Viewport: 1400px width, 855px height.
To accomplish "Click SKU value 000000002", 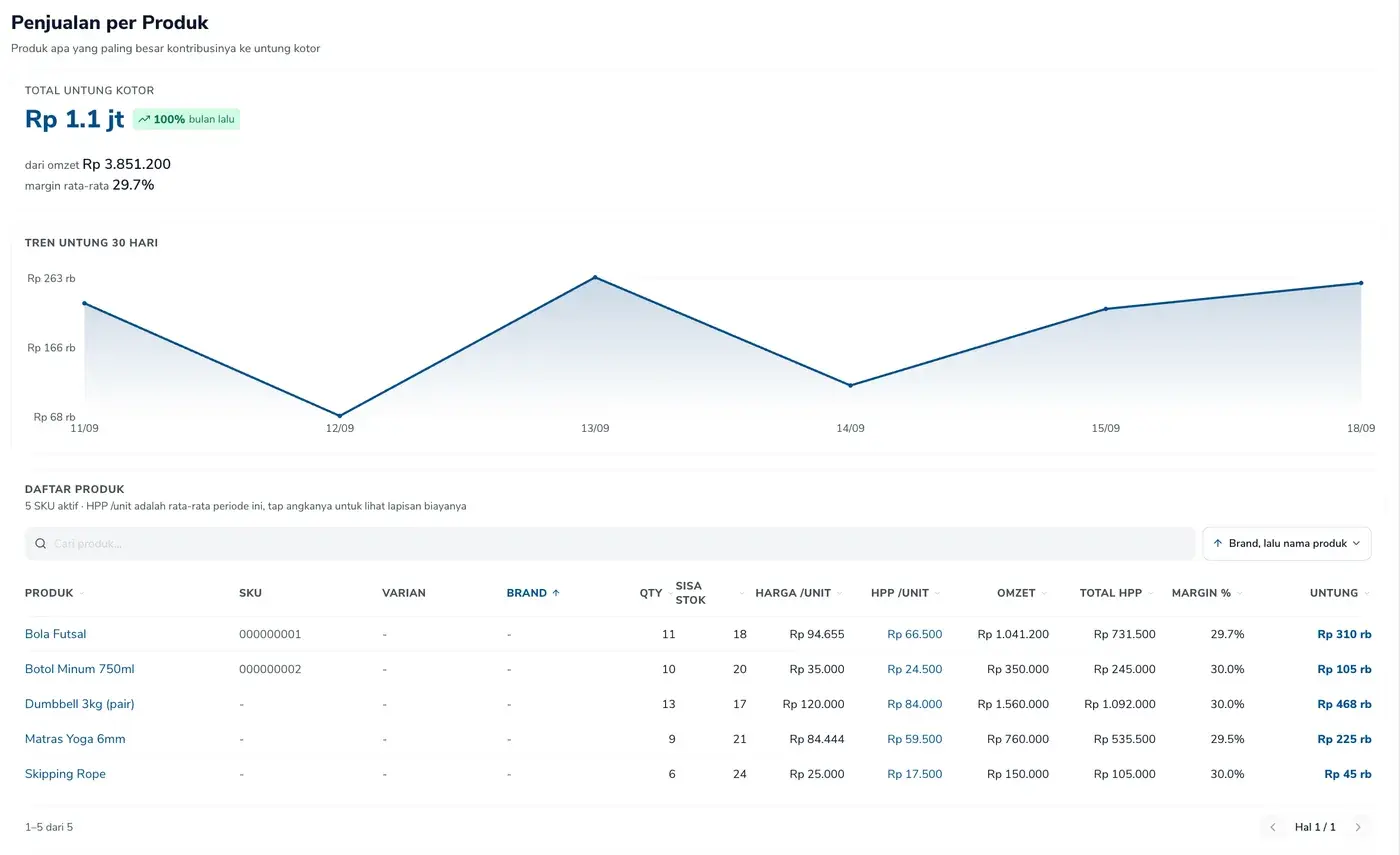I will point(270,669).
